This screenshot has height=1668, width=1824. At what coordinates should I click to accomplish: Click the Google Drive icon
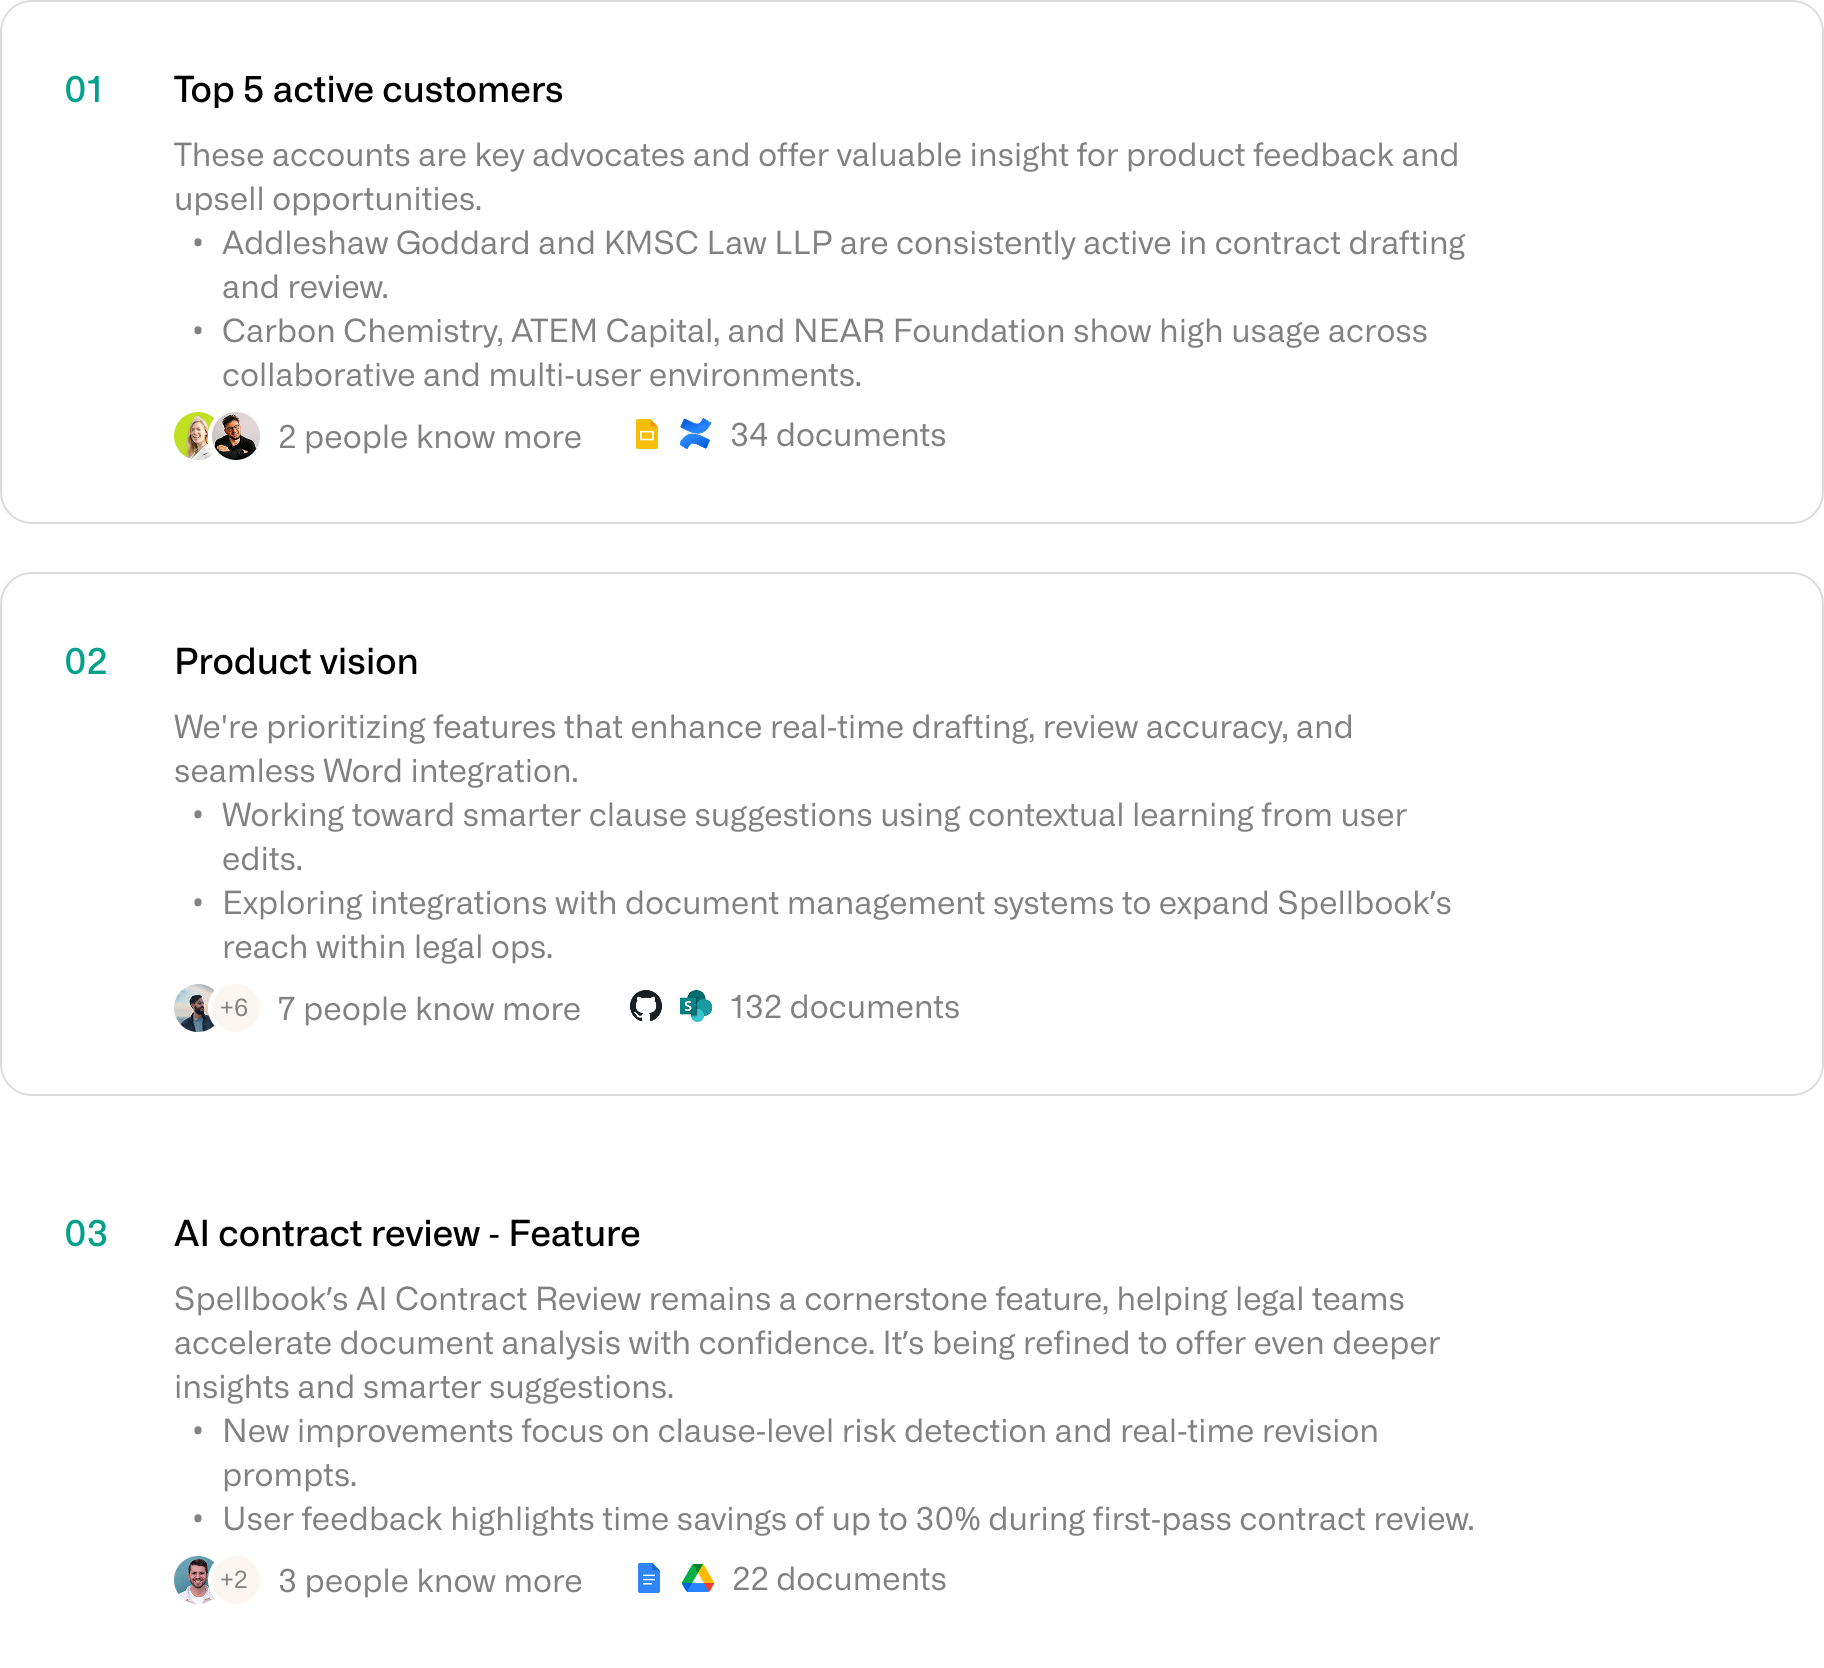coord(697,1579)
